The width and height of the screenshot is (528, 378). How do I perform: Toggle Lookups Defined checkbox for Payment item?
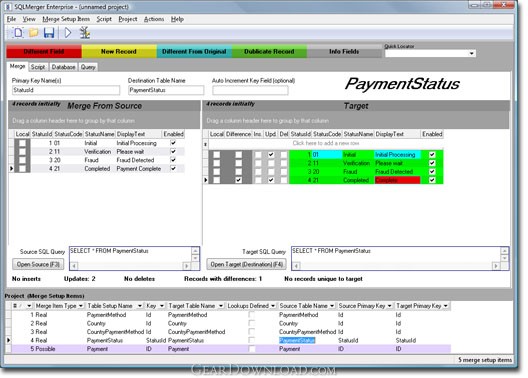[251, 349]
